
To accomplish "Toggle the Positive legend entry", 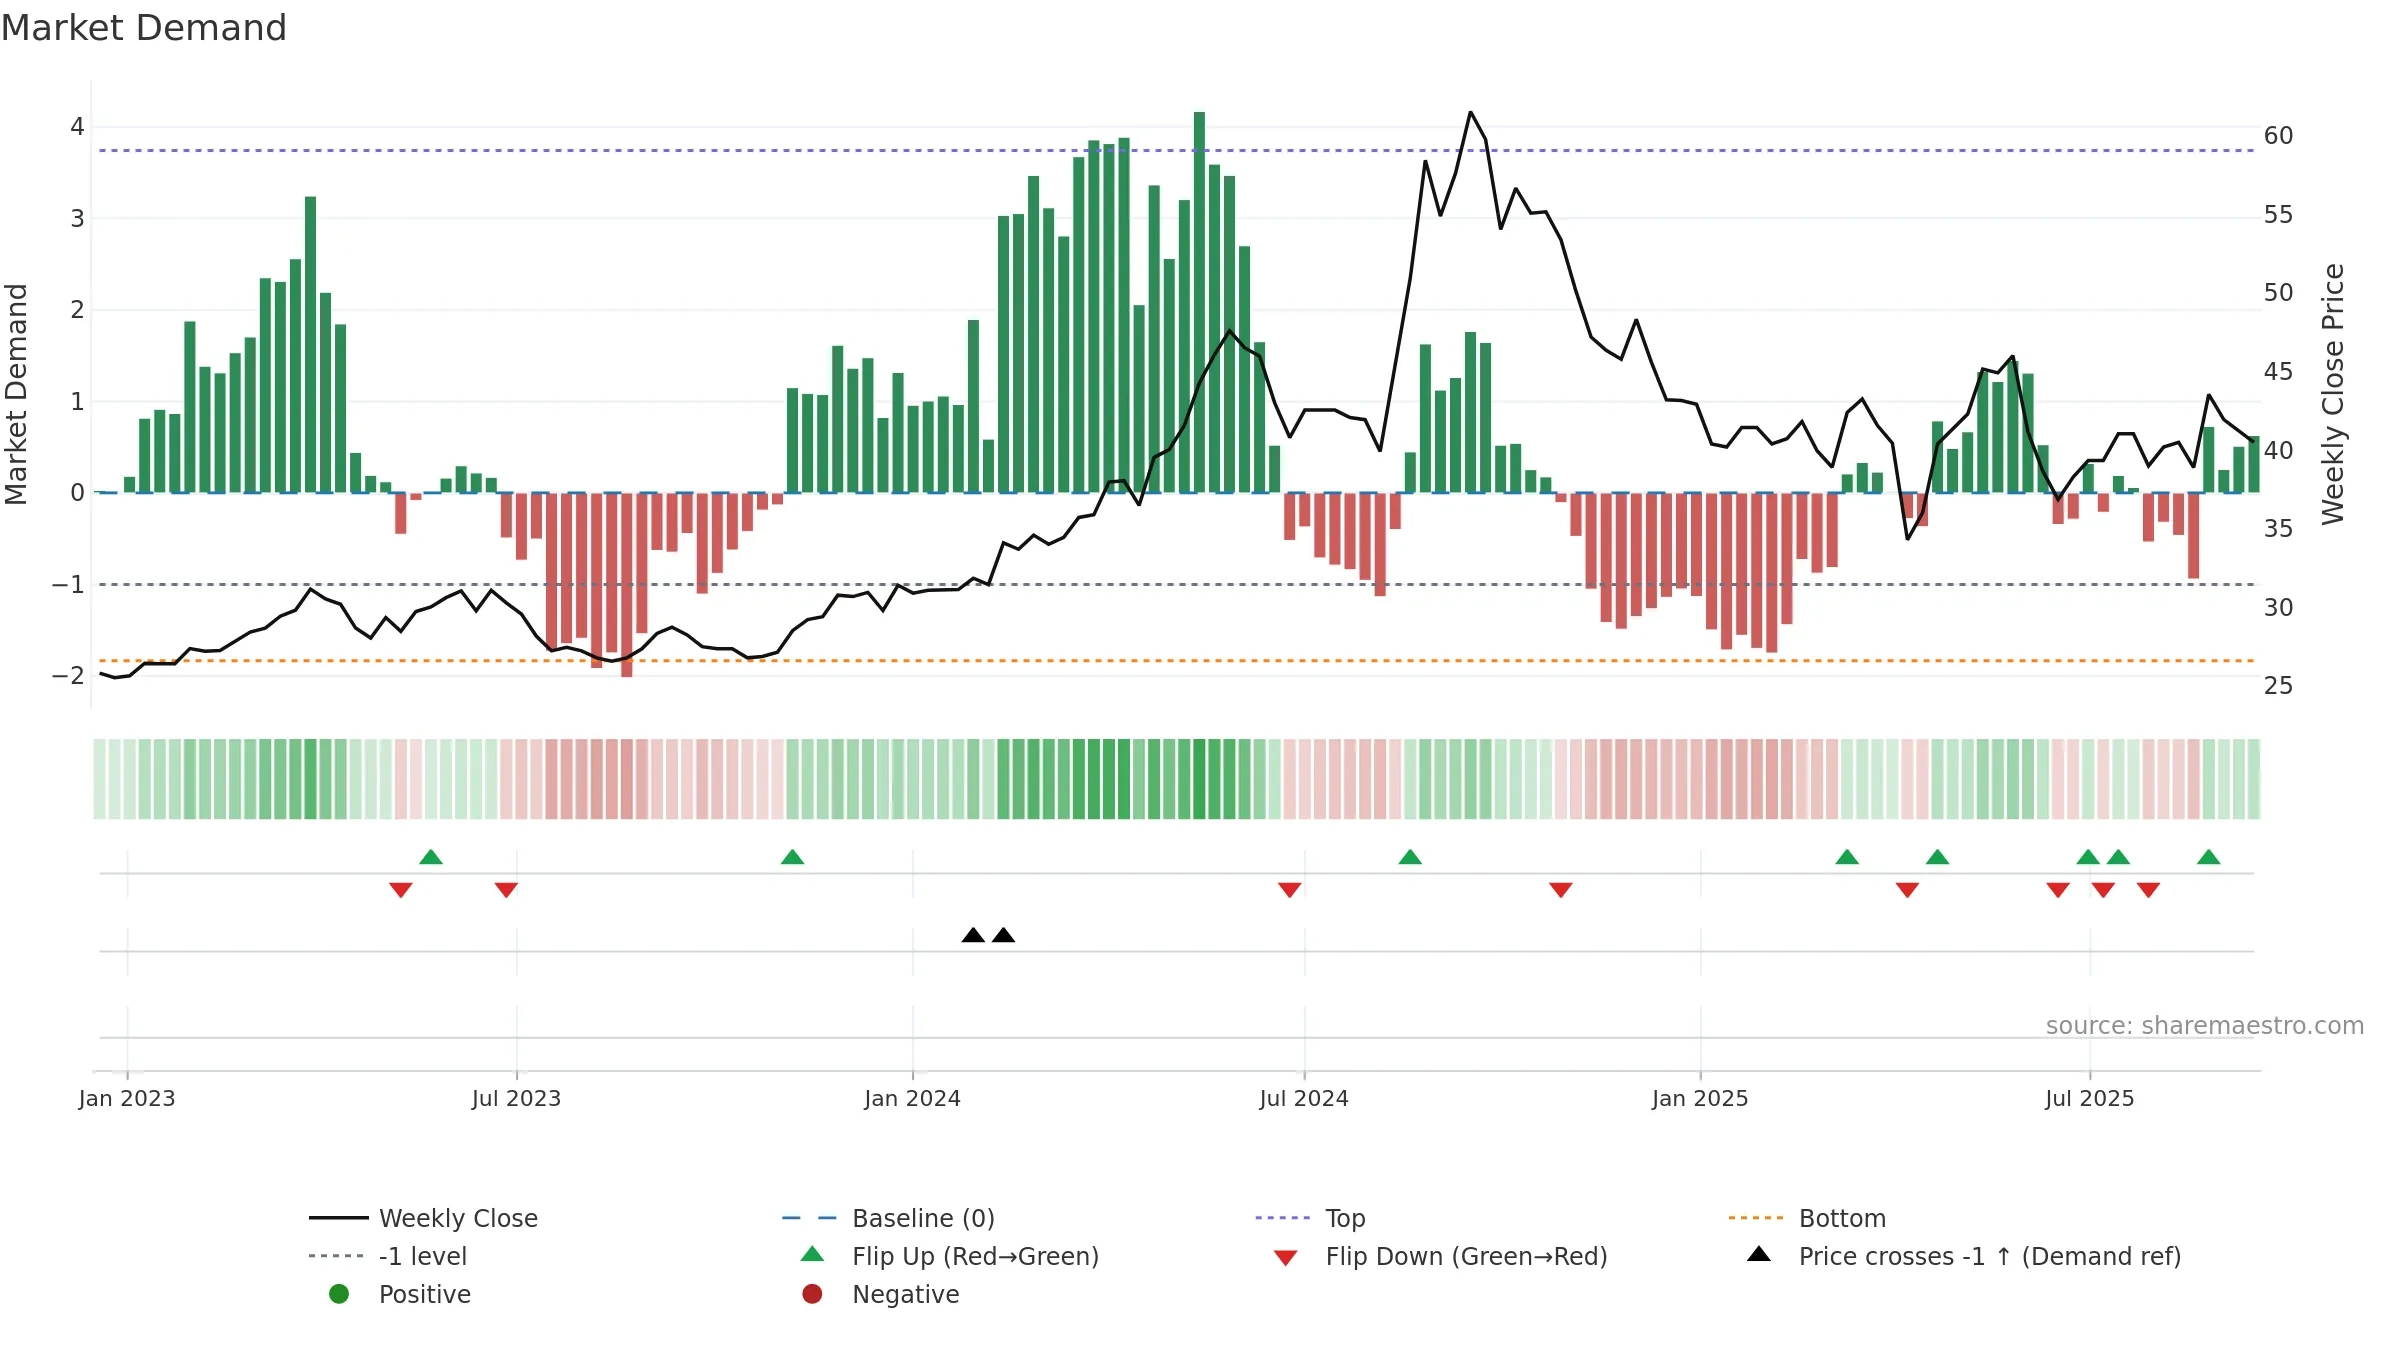I will pyautogui.click(x=400, y=1294).
